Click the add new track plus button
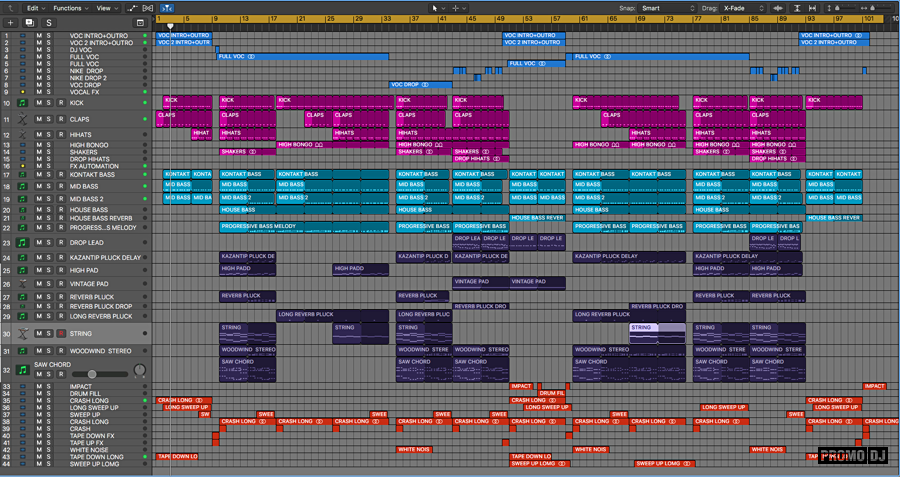 [x=10, y=21]
